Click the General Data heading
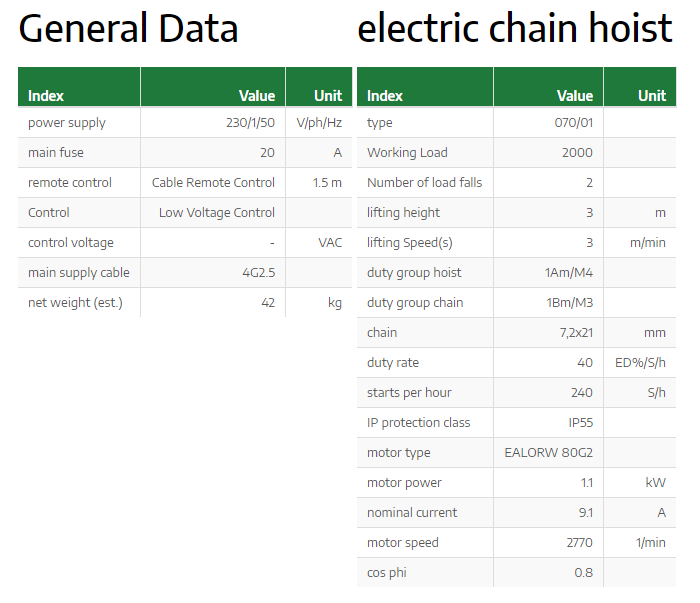Image resolution: width=700 pixels, height=603 pixels. coord(129,29)
